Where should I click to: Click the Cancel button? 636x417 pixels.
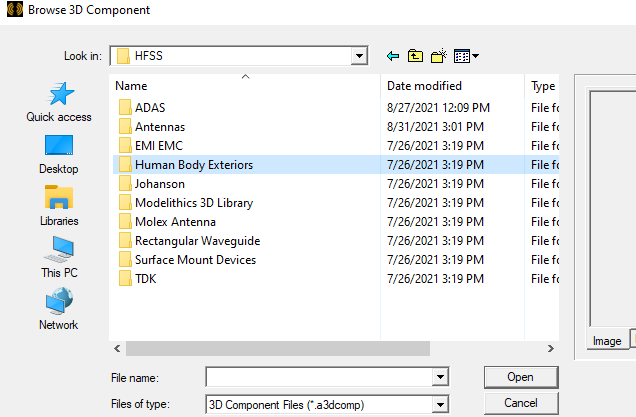521,403
